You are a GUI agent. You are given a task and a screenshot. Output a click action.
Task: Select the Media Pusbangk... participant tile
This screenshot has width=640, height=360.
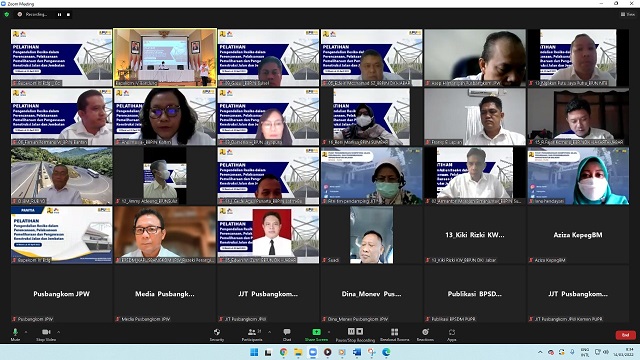[x=165, y=294]
